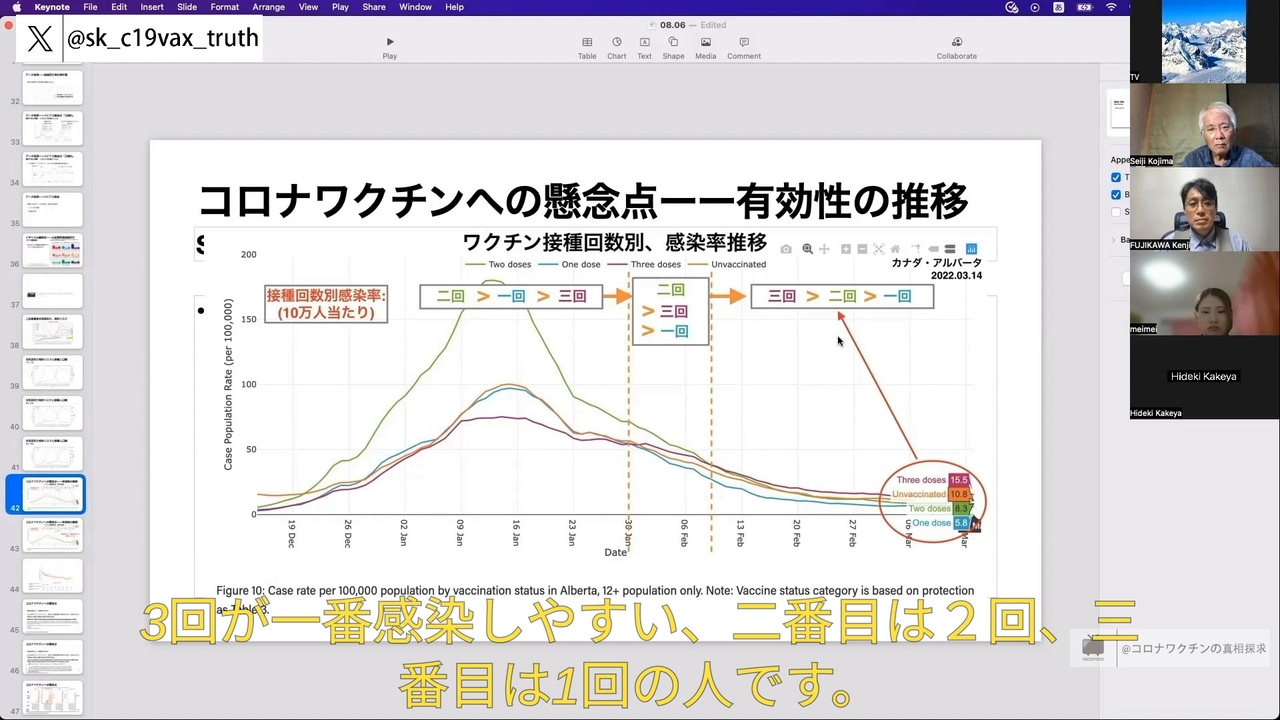The width and height of the screenshot is (1280, 720).
Task: Open the Format menu
Action: 224,7
